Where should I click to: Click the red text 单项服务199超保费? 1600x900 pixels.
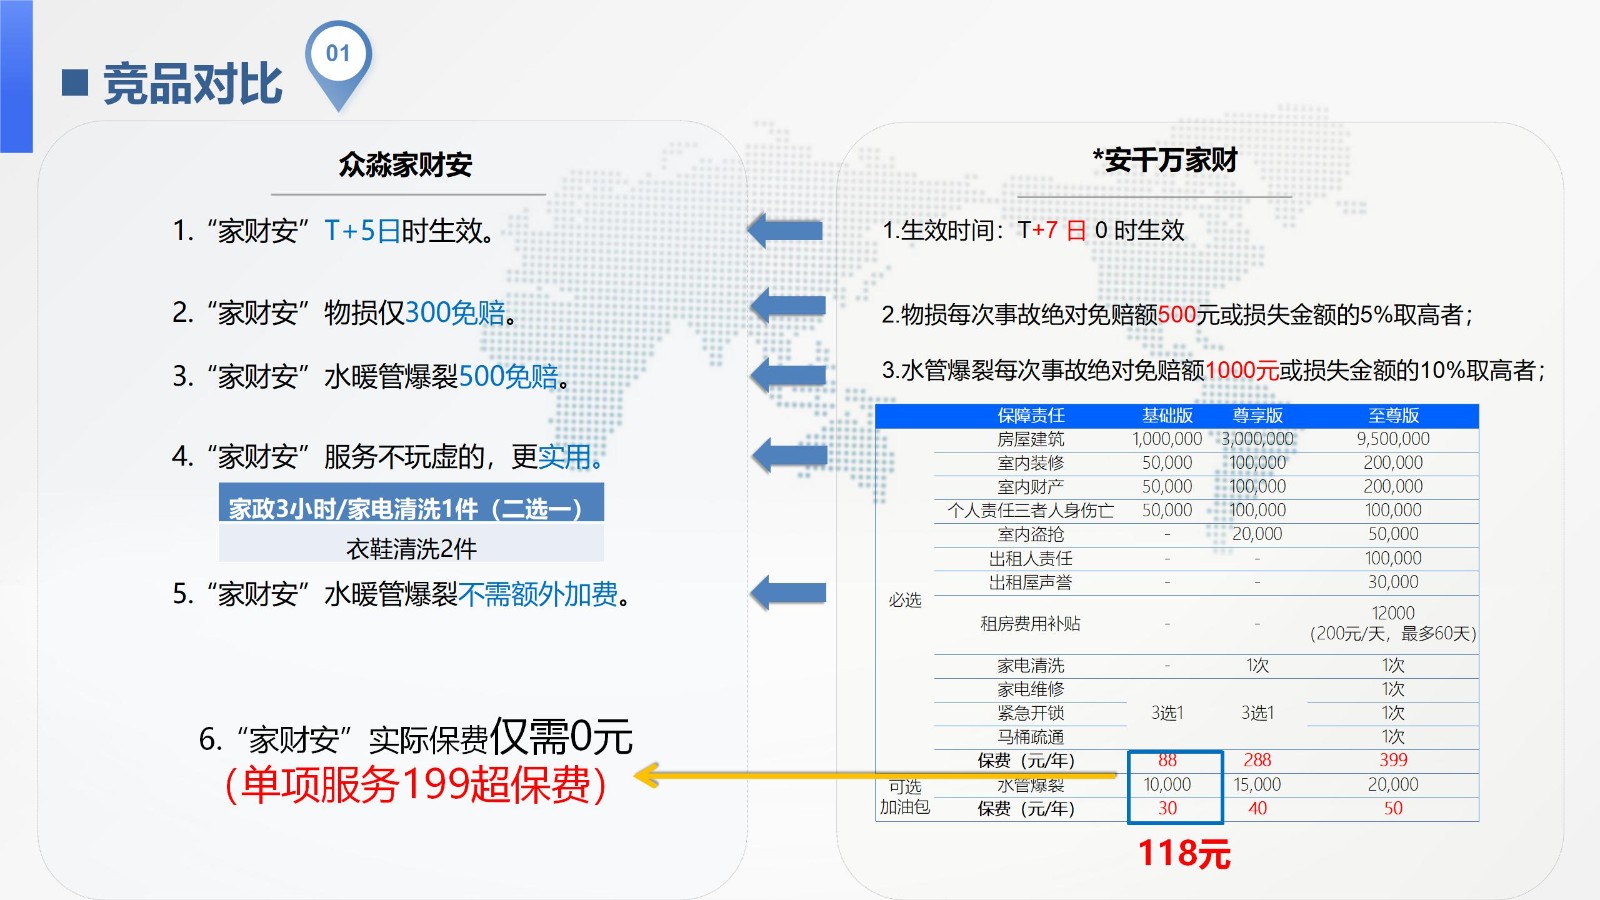click(415, 784)
